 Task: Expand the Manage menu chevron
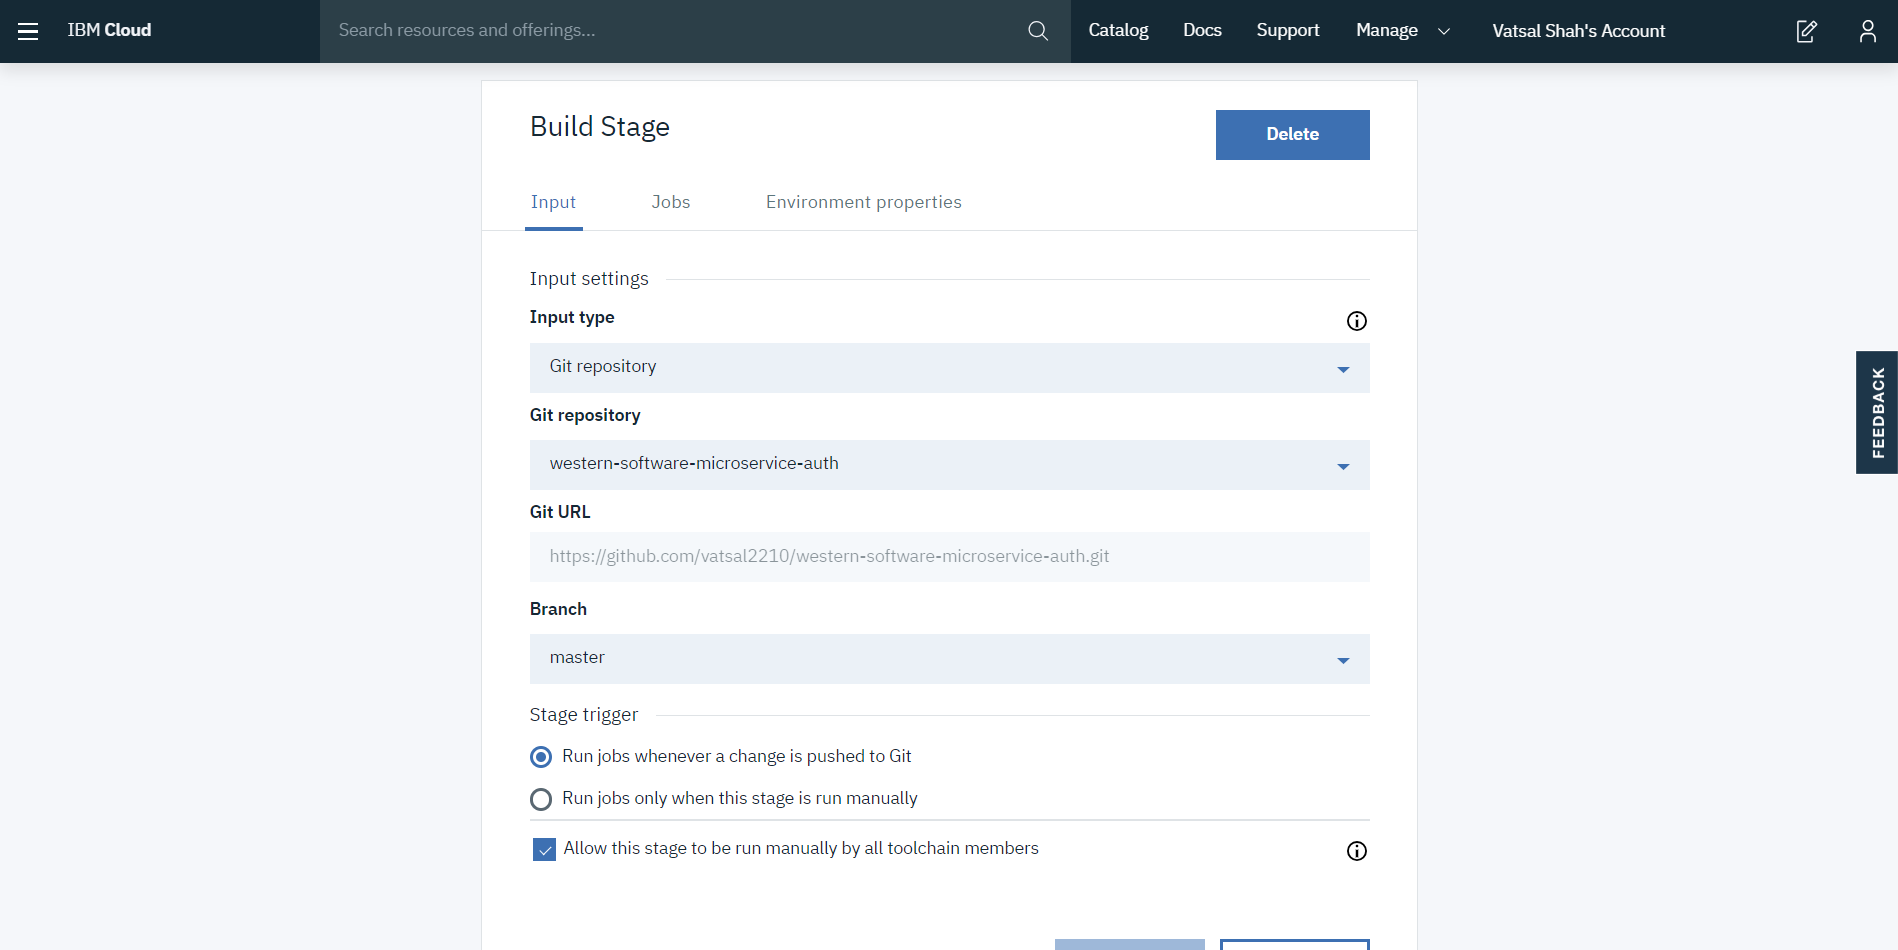click(1443, 31)
